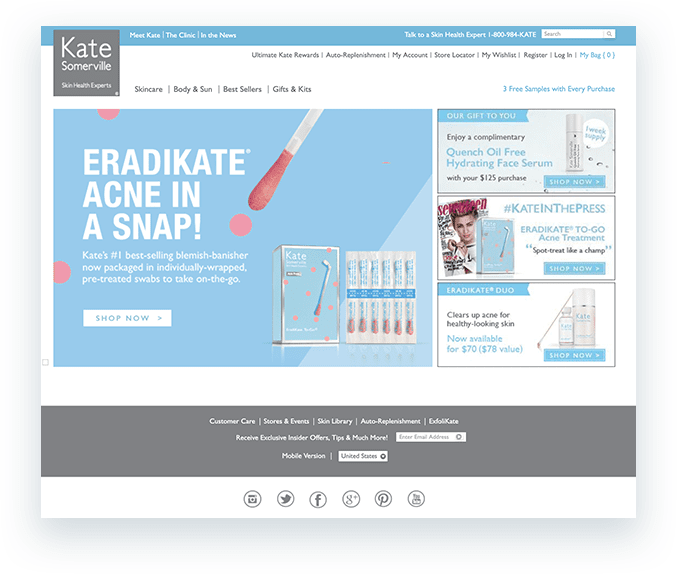Image resolution: width=677 pixels, height=574 pixels.
Task: Click Shop Now in EradiKate banner
Action: pyautogui.click(x=127, y=318)
